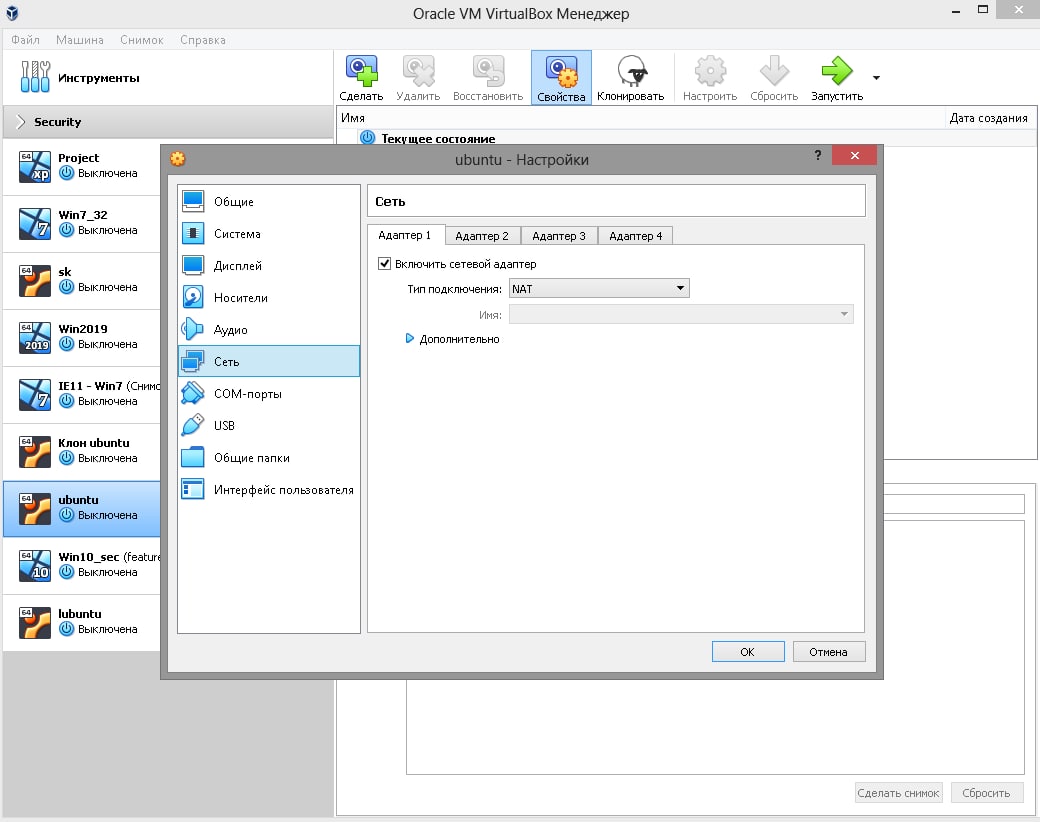Image resolution: width=1040 pixels, height=822 pixels.
Task: Open Общие папки settings category
Action: pyautogui.click(x=269, y=457)
